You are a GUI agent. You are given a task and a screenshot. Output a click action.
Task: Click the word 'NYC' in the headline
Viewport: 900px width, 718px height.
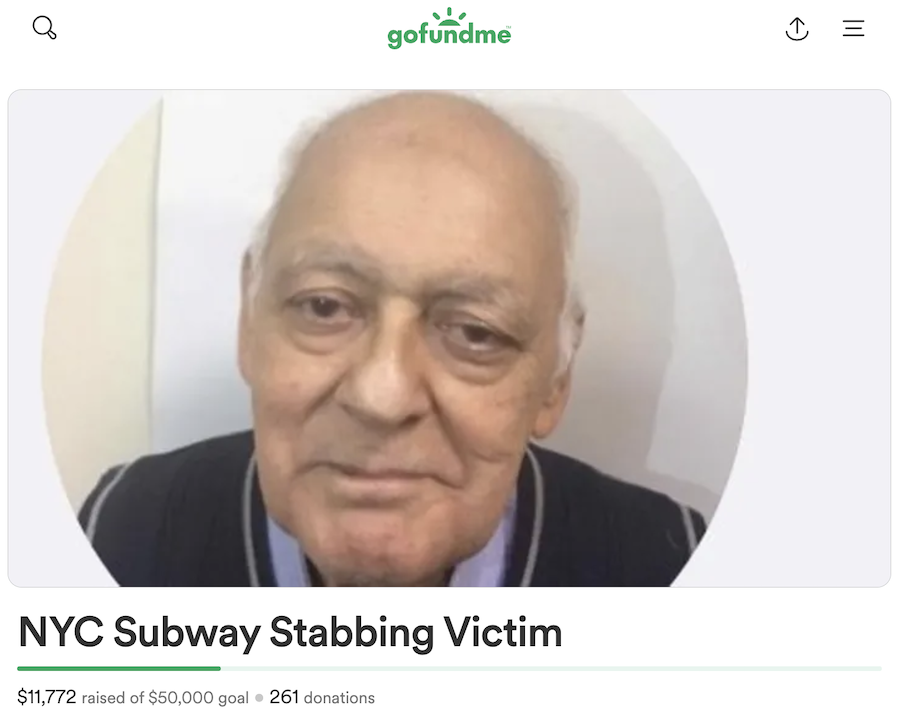[61, 632]
